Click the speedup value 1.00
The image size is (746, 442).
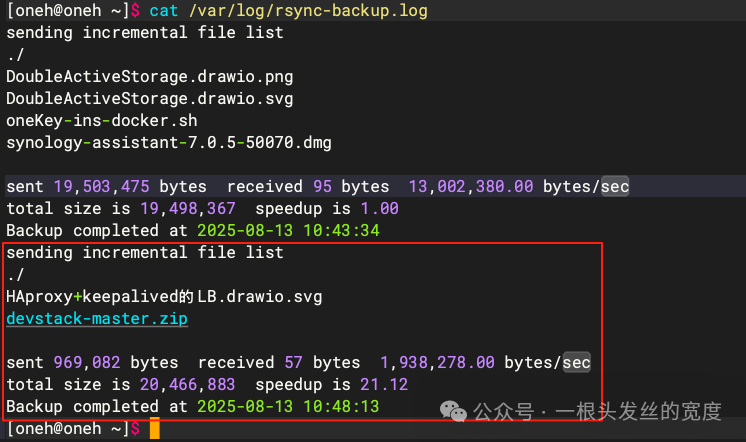(380, 208)
